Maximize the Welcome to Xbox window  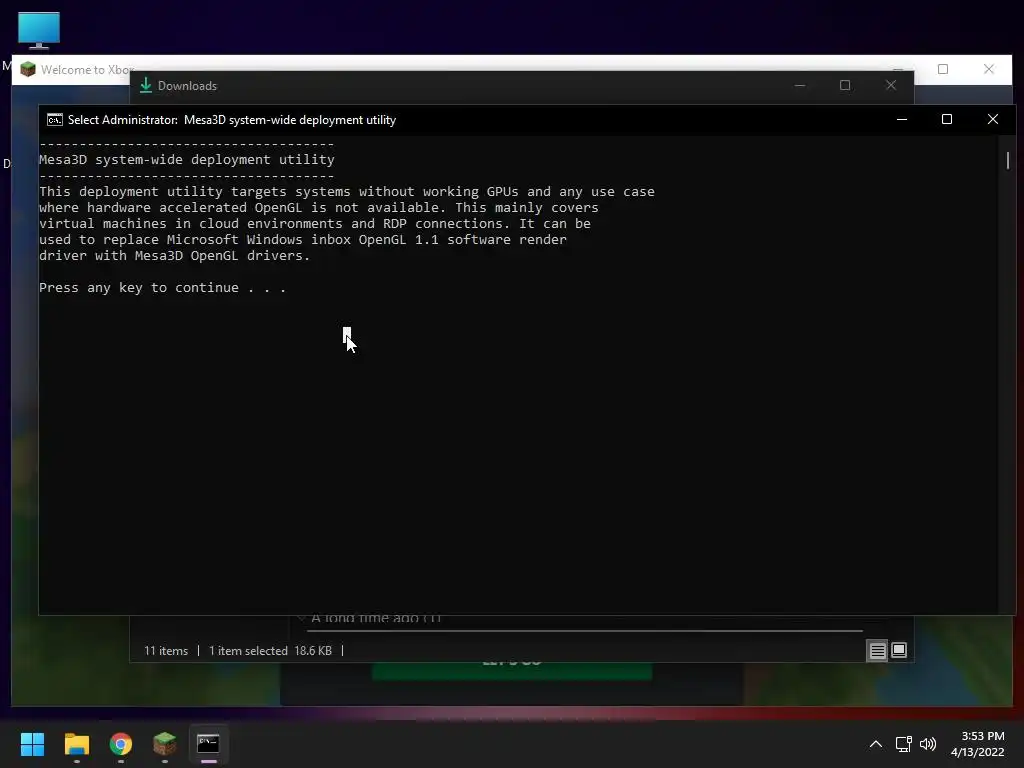click(x=943, y=69)
